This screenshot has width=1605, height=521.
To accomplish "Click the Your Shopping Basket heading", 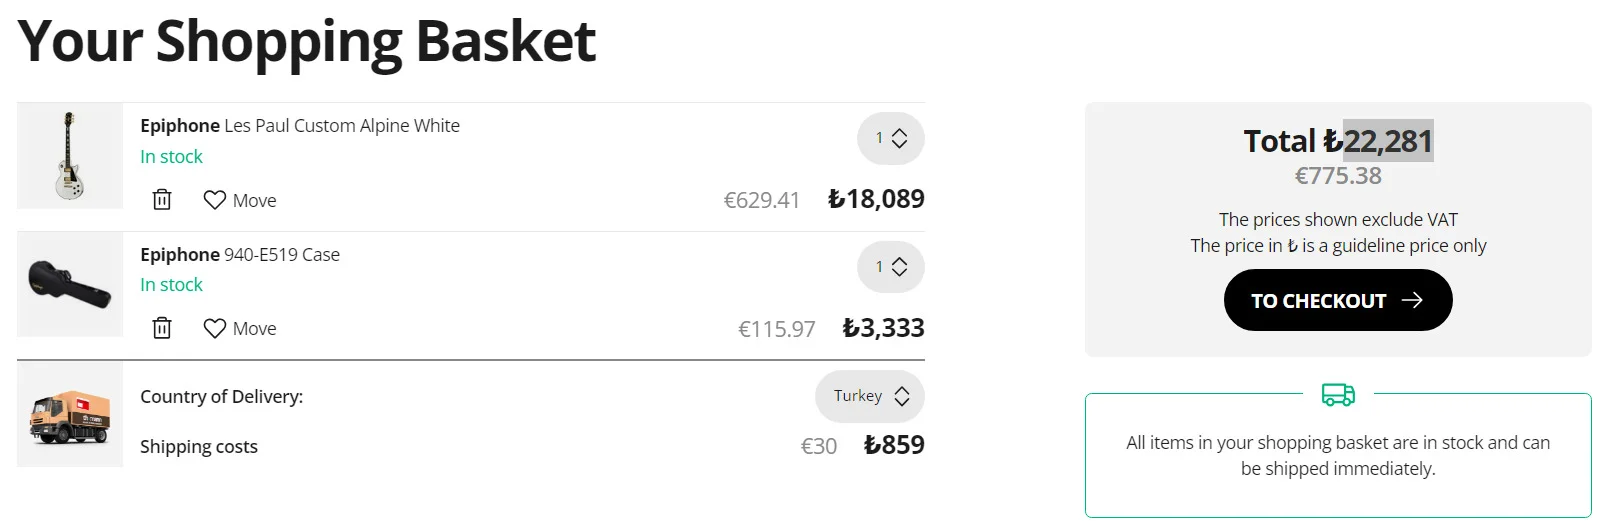I will (x=306, y=42).
